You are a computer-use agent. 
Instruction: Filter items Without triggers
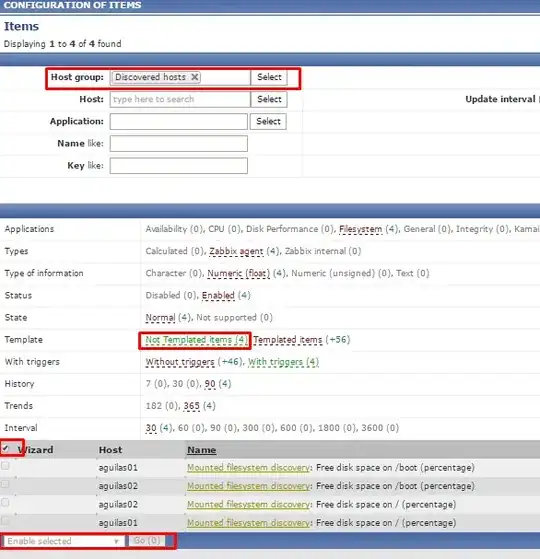coord(180,362)
